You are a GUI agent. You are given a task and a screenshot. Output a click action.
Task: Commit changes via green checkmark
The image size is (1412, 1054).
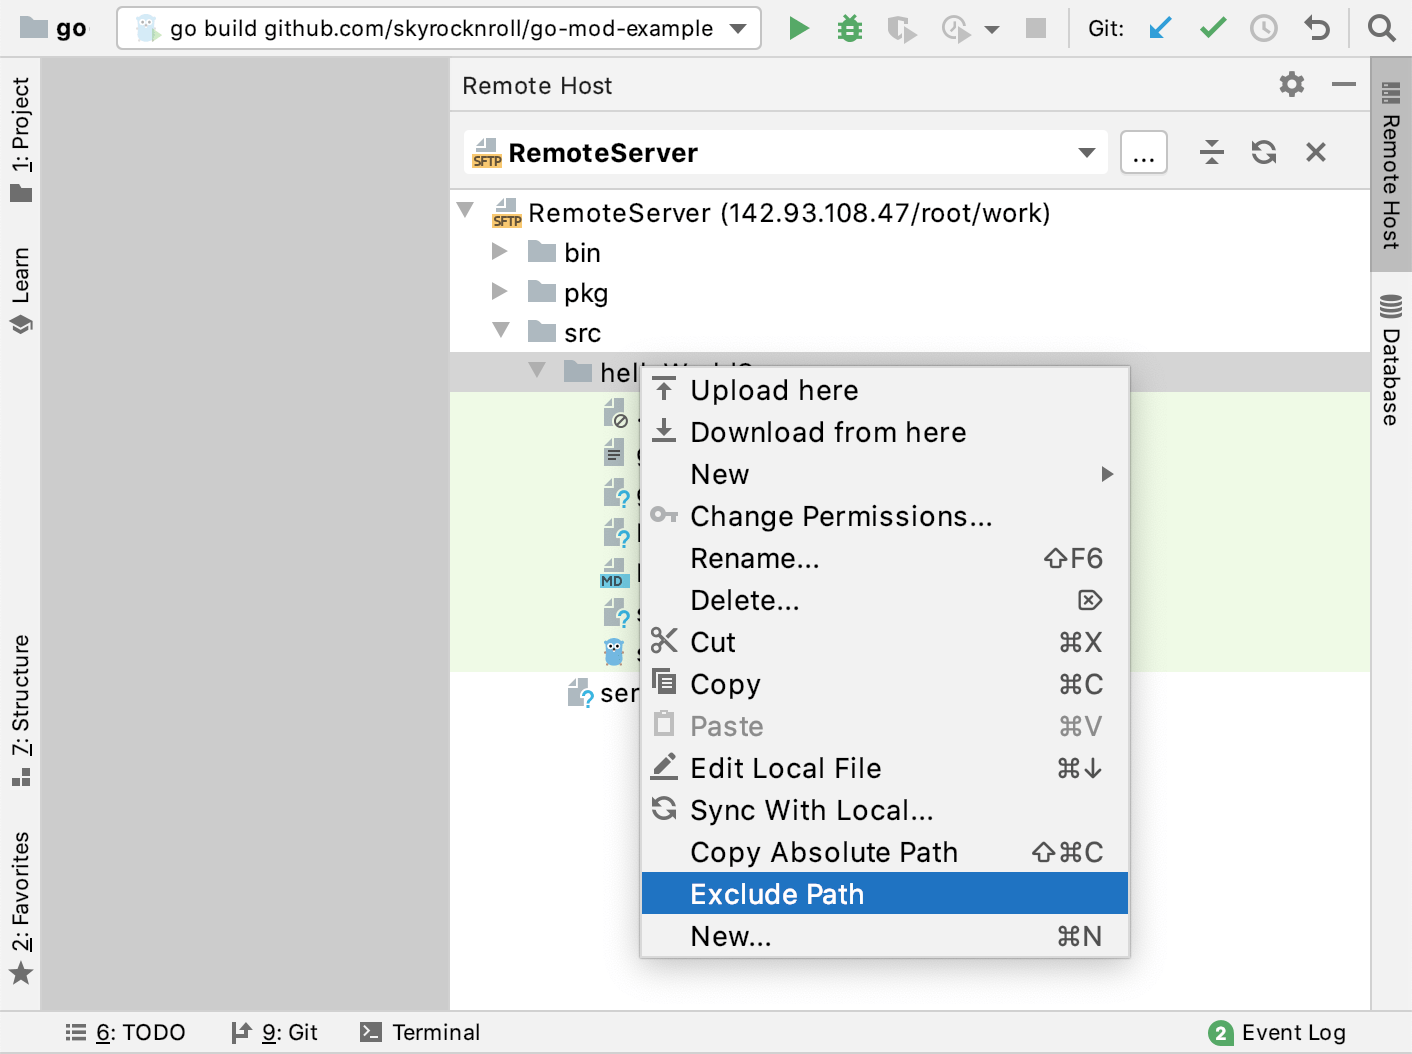tap(1212, 28)
